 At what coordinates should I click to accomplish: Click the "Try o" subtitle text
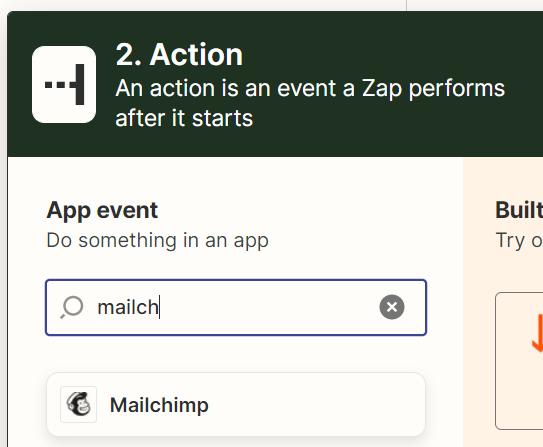(519, 240)
